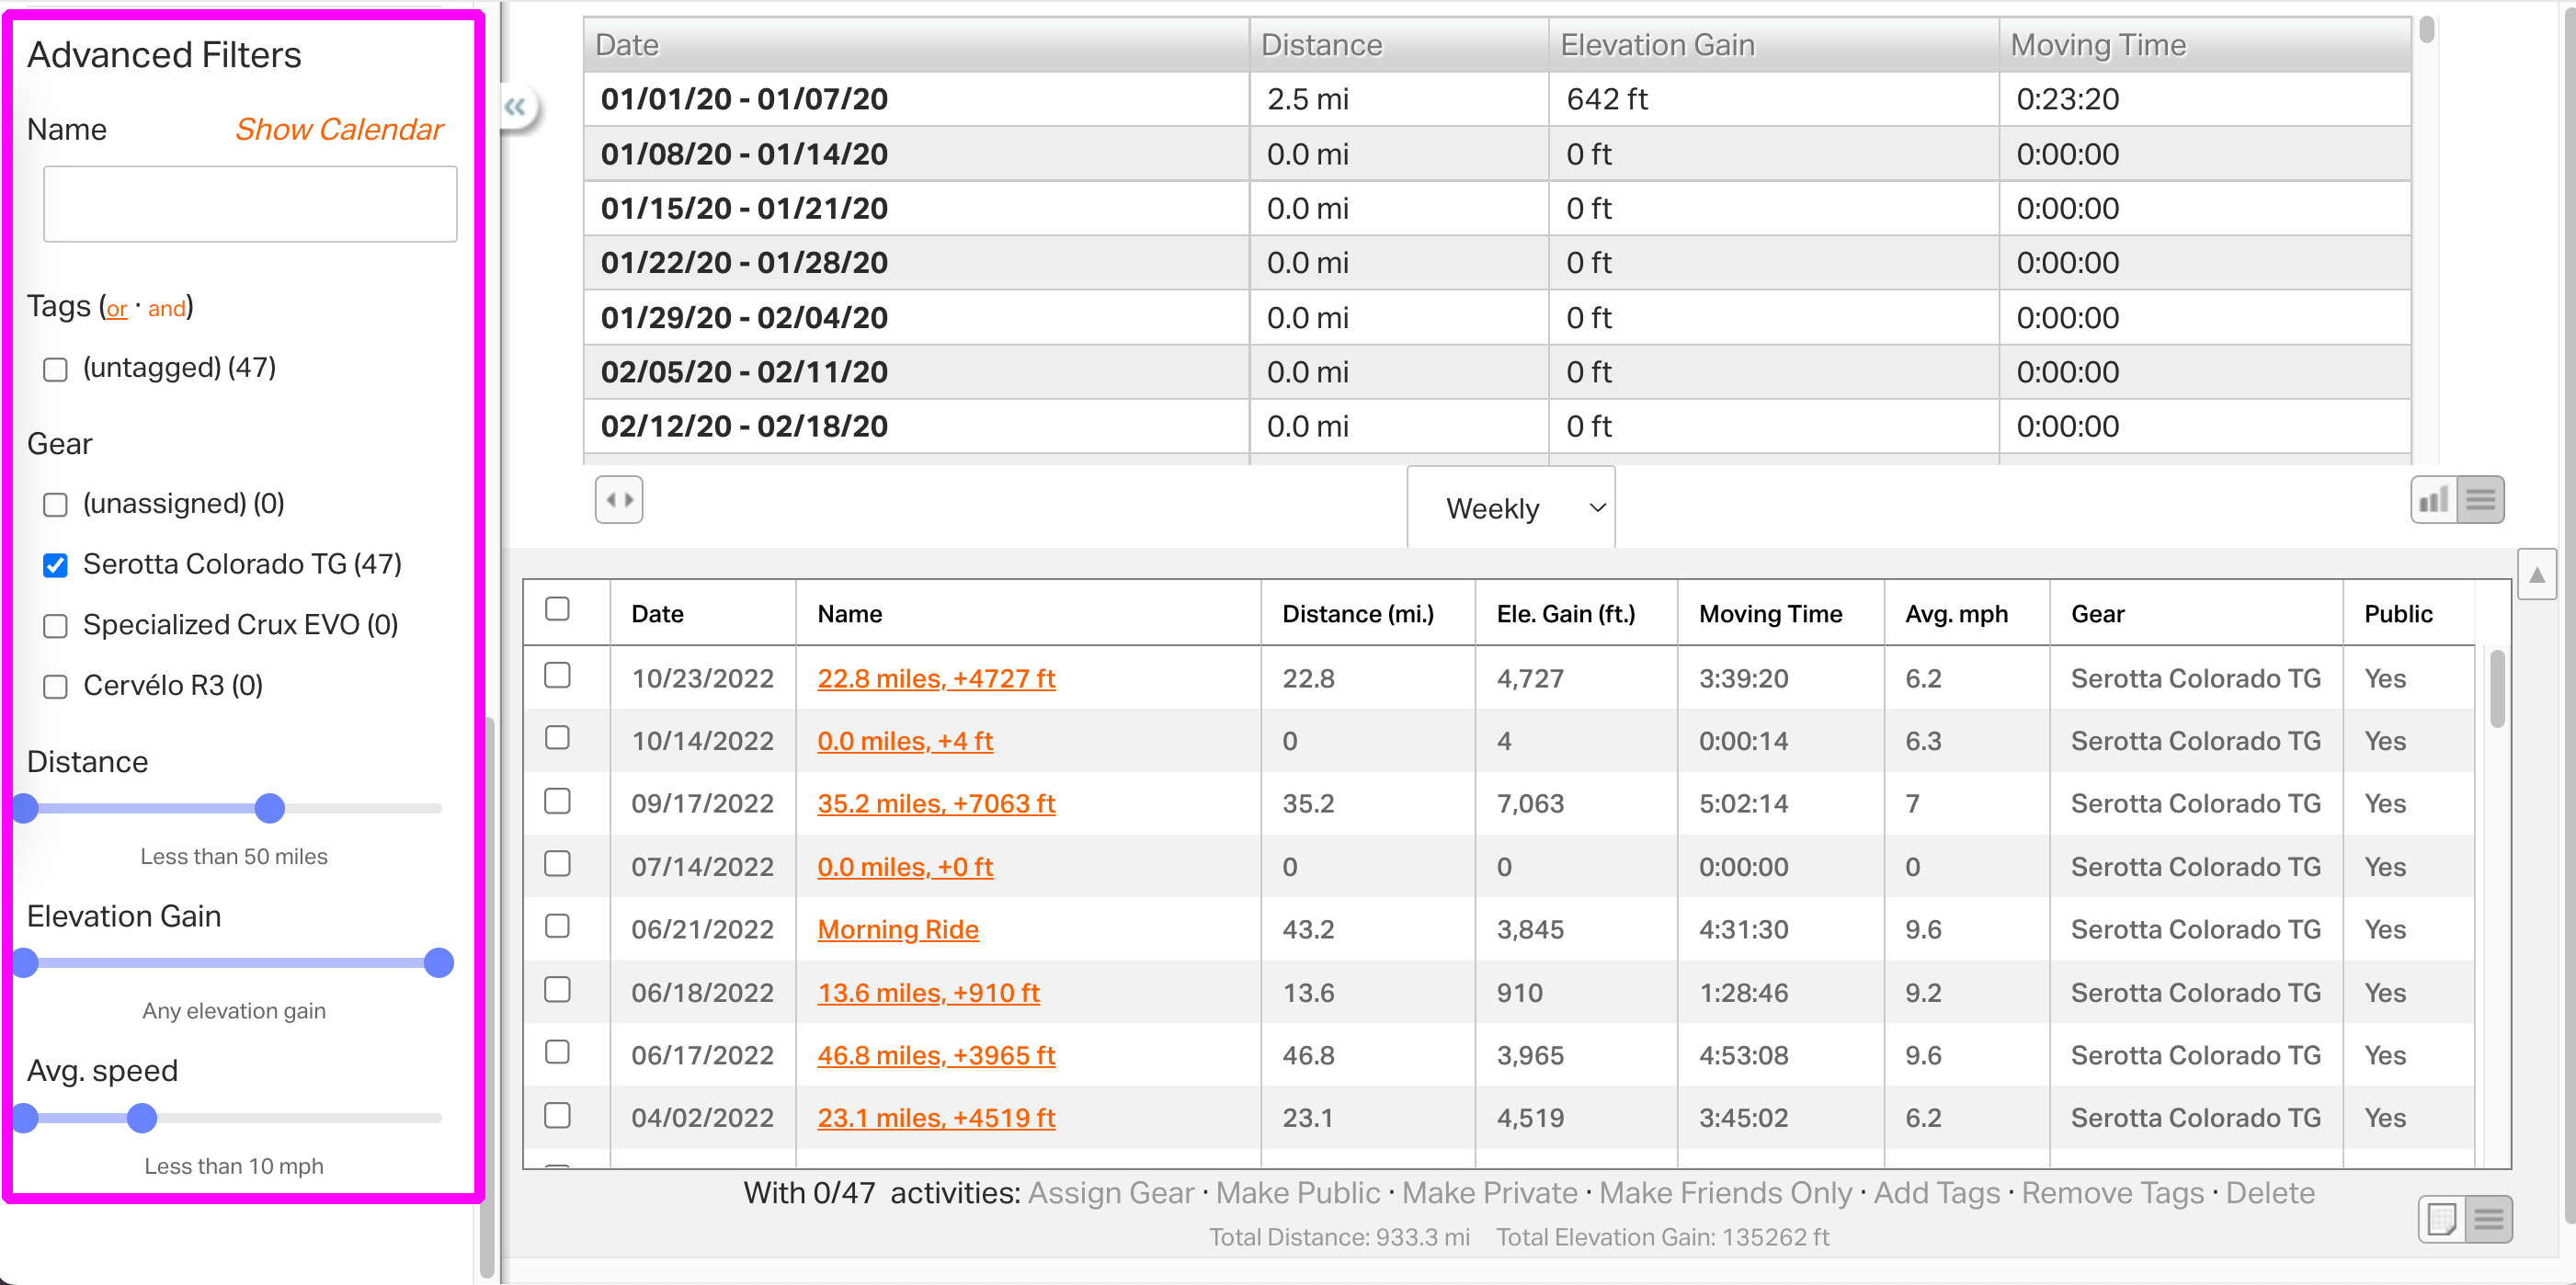Click the Show Calendar link
Viewport: 2576px width, 1285px height.
click(x=339, y=129)
